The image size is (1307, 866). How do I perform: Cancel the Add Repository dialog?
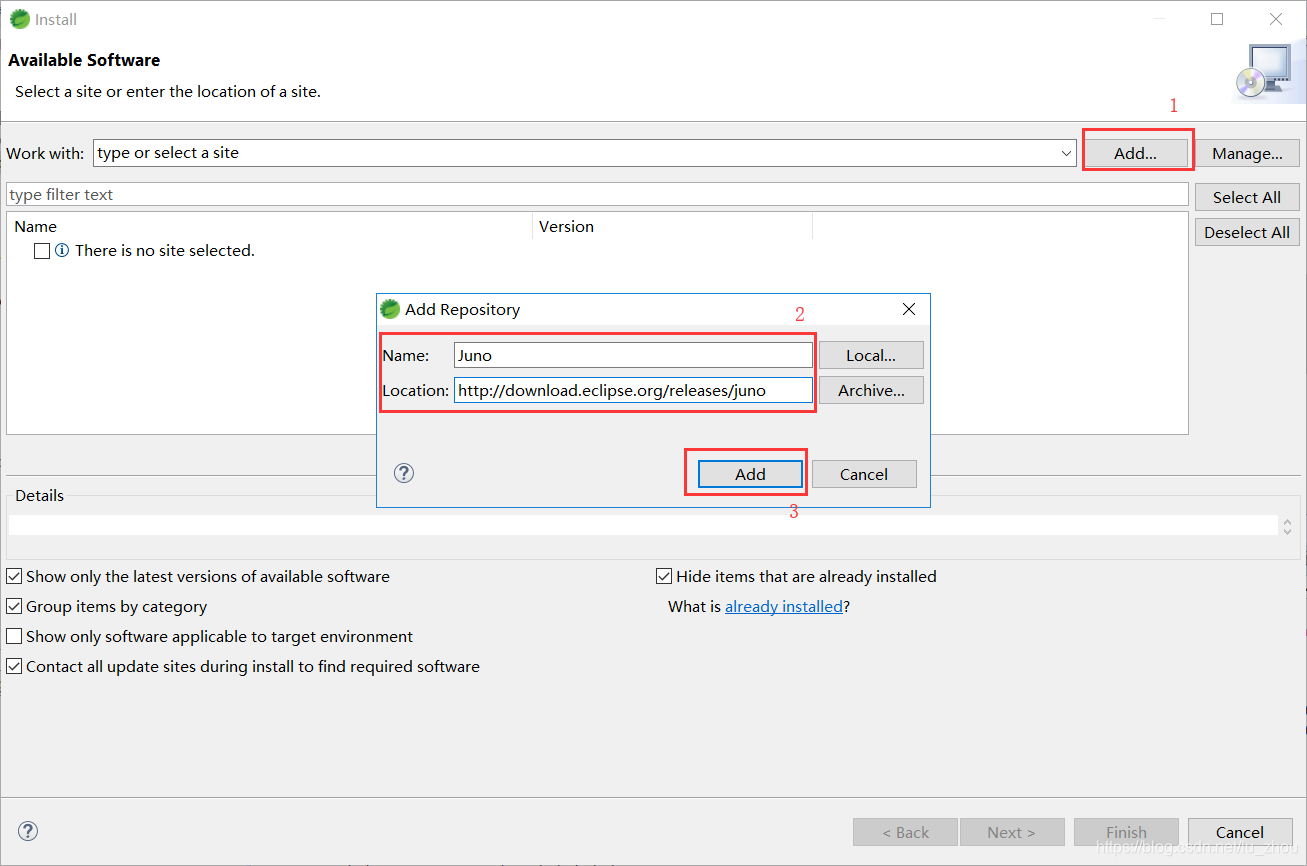click(x=864, y=474)
